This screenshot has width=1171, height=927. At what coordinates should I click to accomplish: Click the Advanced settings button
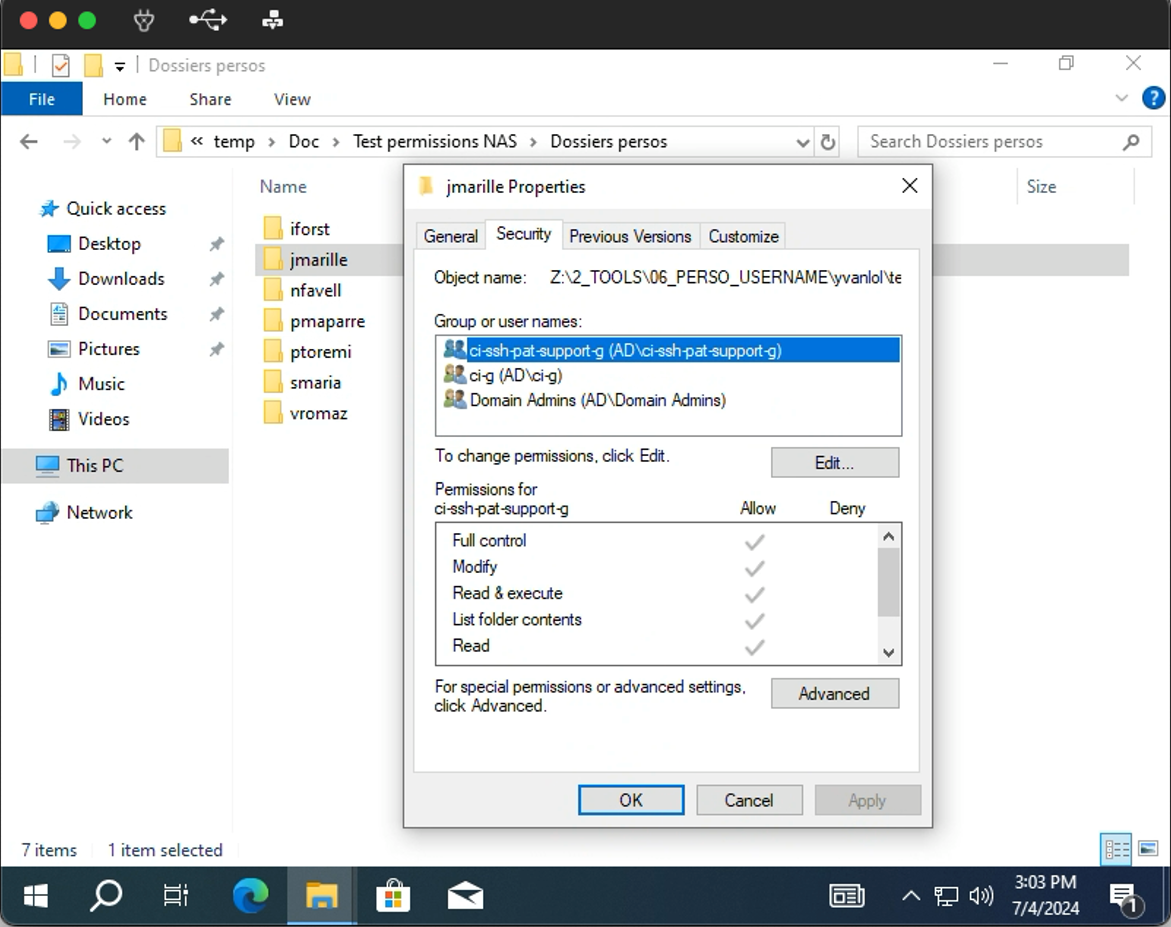[x=834, y=693]
